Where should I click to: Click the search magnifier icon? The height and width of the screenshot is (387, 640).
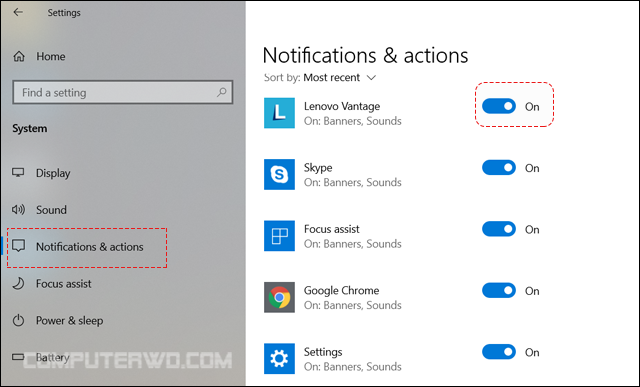coord(221,92)
